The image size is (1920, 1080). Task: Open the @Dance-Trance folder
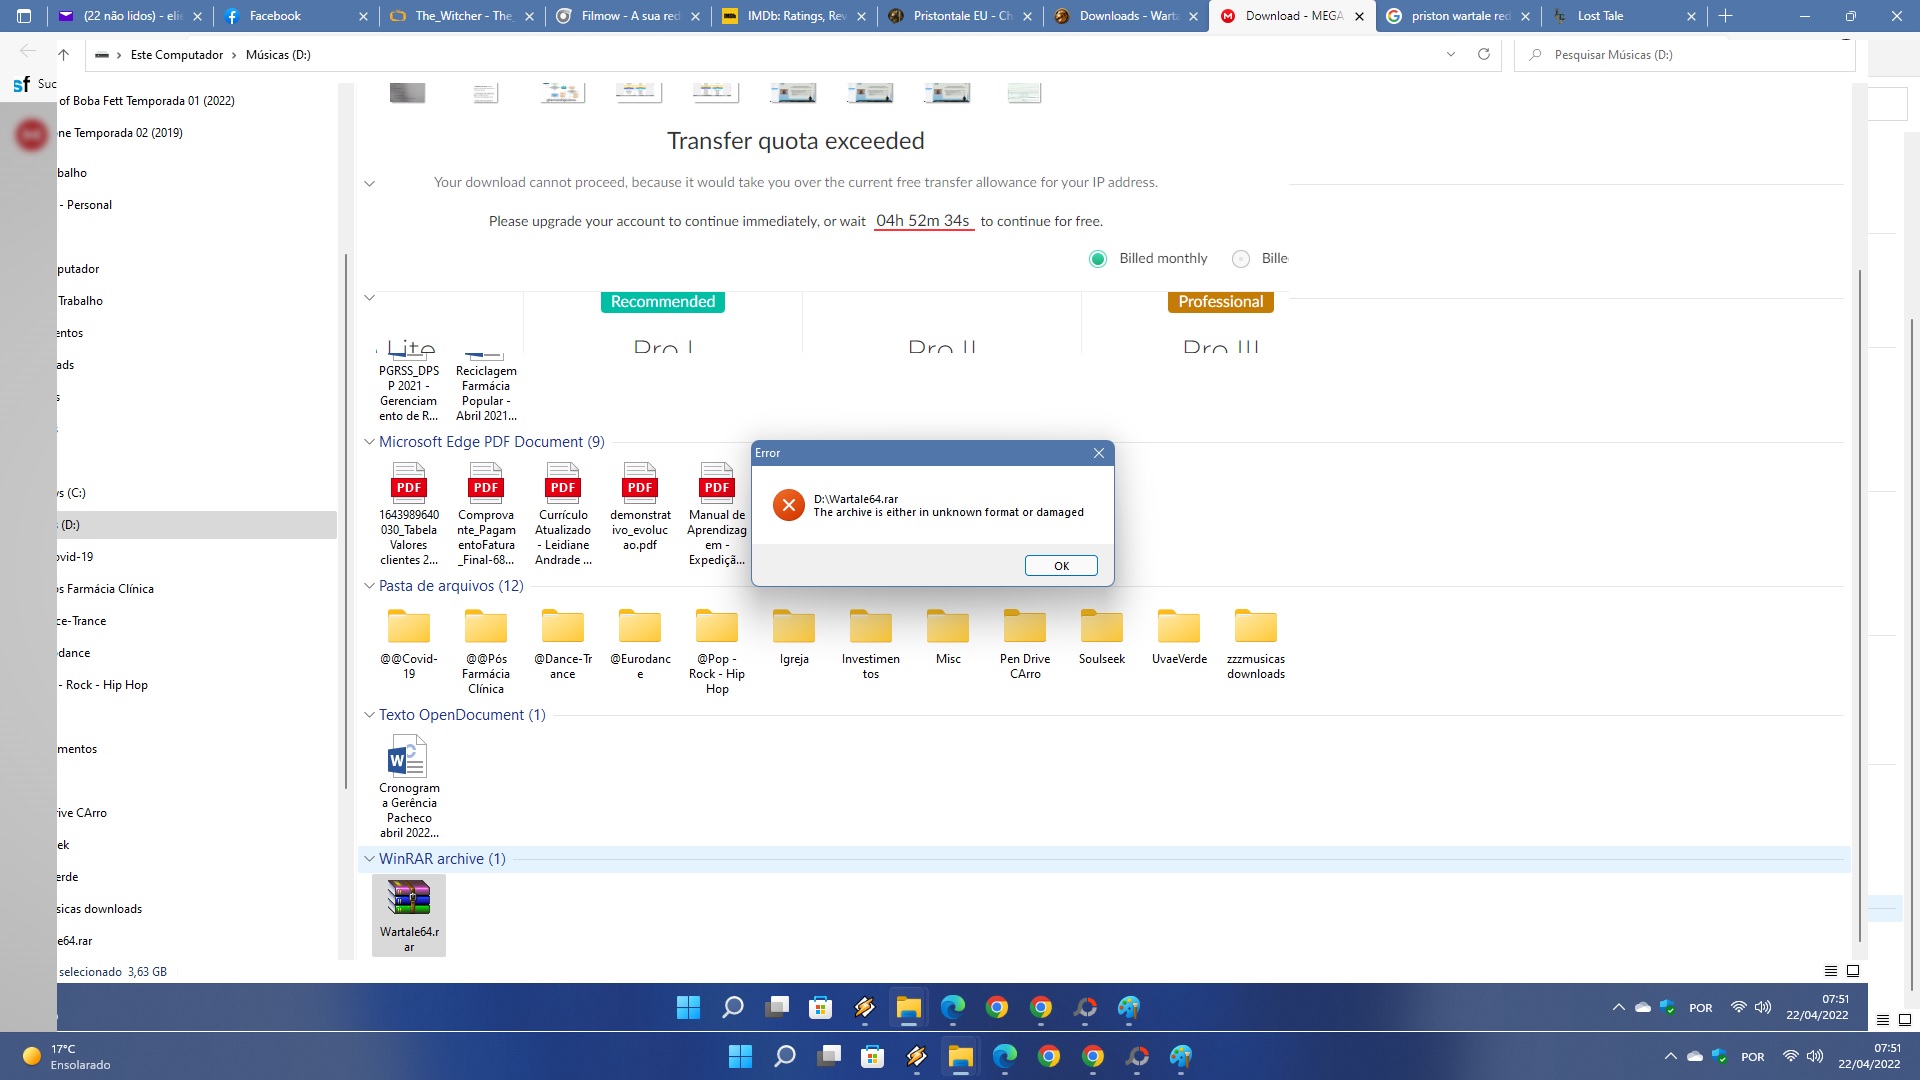(563, 643)
